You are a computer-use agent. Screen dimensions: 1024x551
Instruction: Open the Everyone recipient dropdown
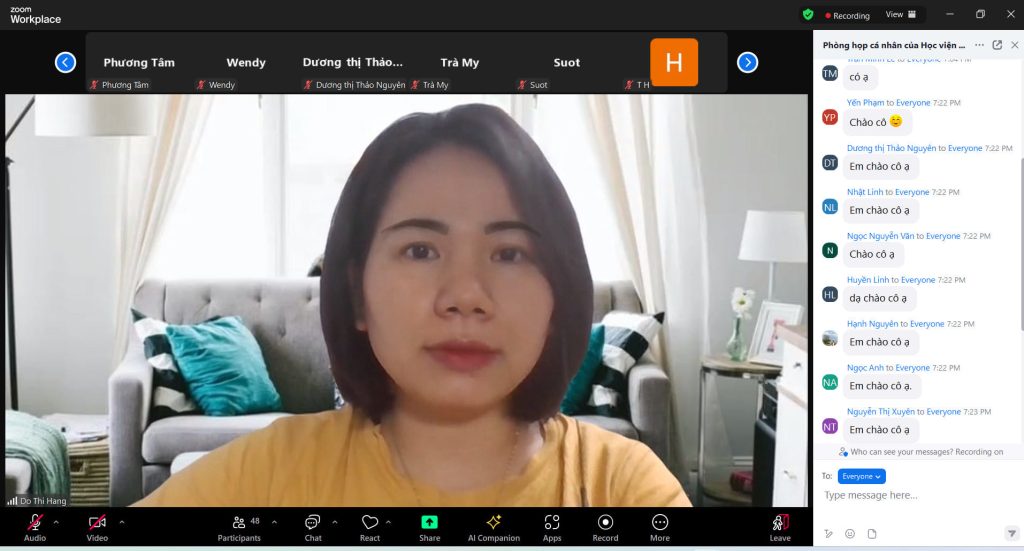point(861,476)
